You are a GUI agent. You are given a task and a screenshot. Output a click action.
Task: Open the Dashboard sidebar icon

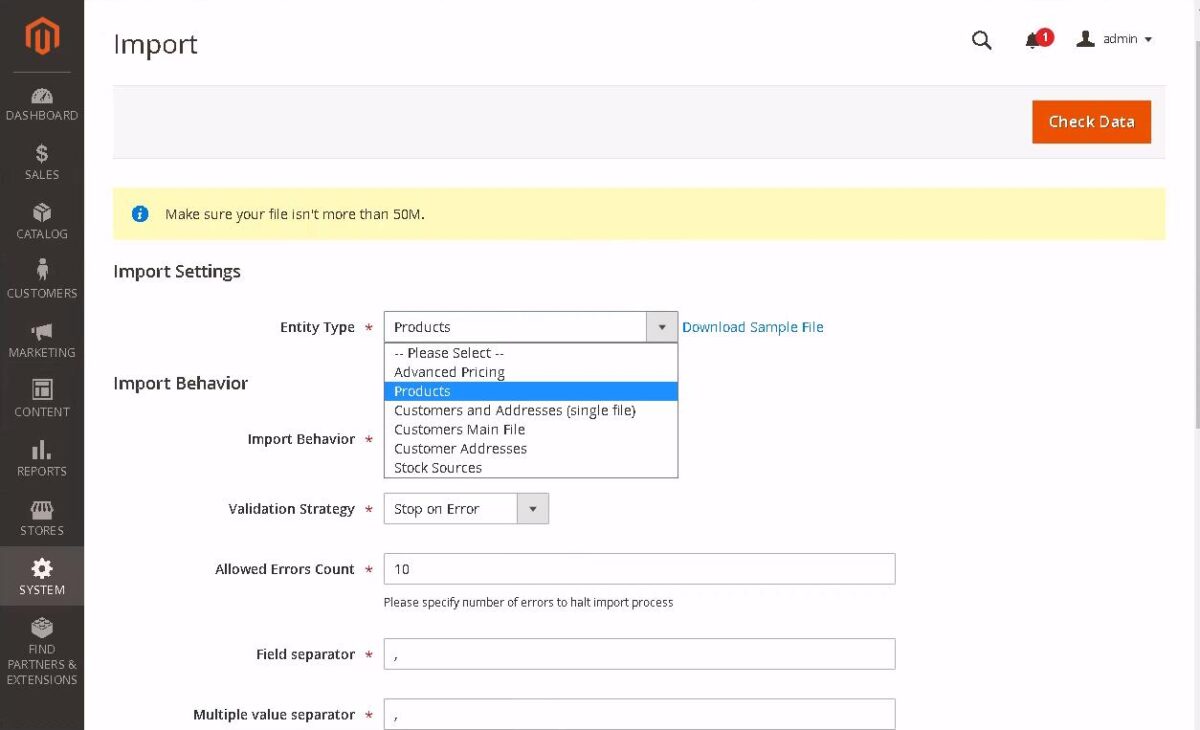coord(42,96)
